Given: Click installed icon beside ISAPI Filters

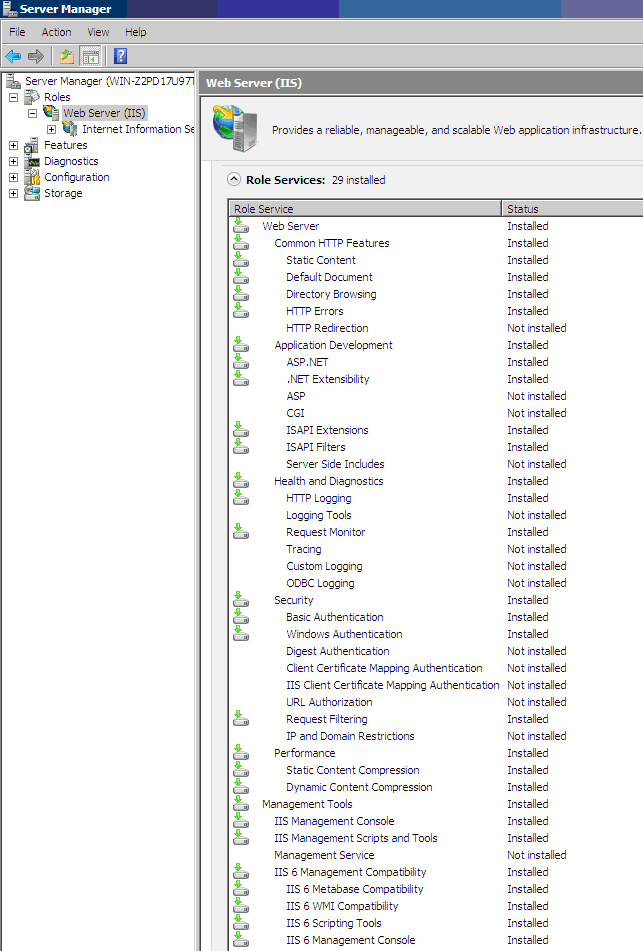Looking at the screenshot, I should click(241, 446).
